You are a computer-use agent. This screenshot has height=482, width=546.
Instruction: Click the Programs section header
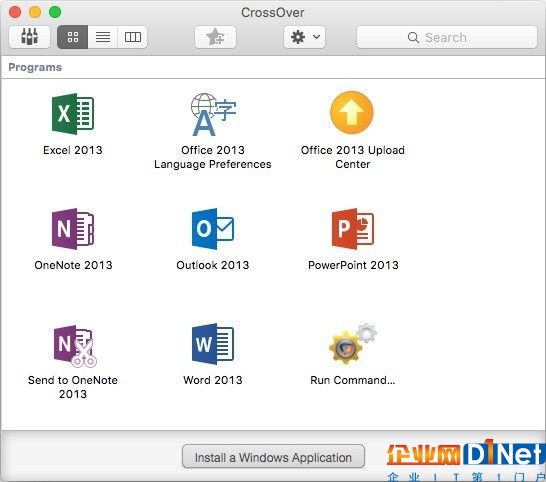click(x=35, y=67)
